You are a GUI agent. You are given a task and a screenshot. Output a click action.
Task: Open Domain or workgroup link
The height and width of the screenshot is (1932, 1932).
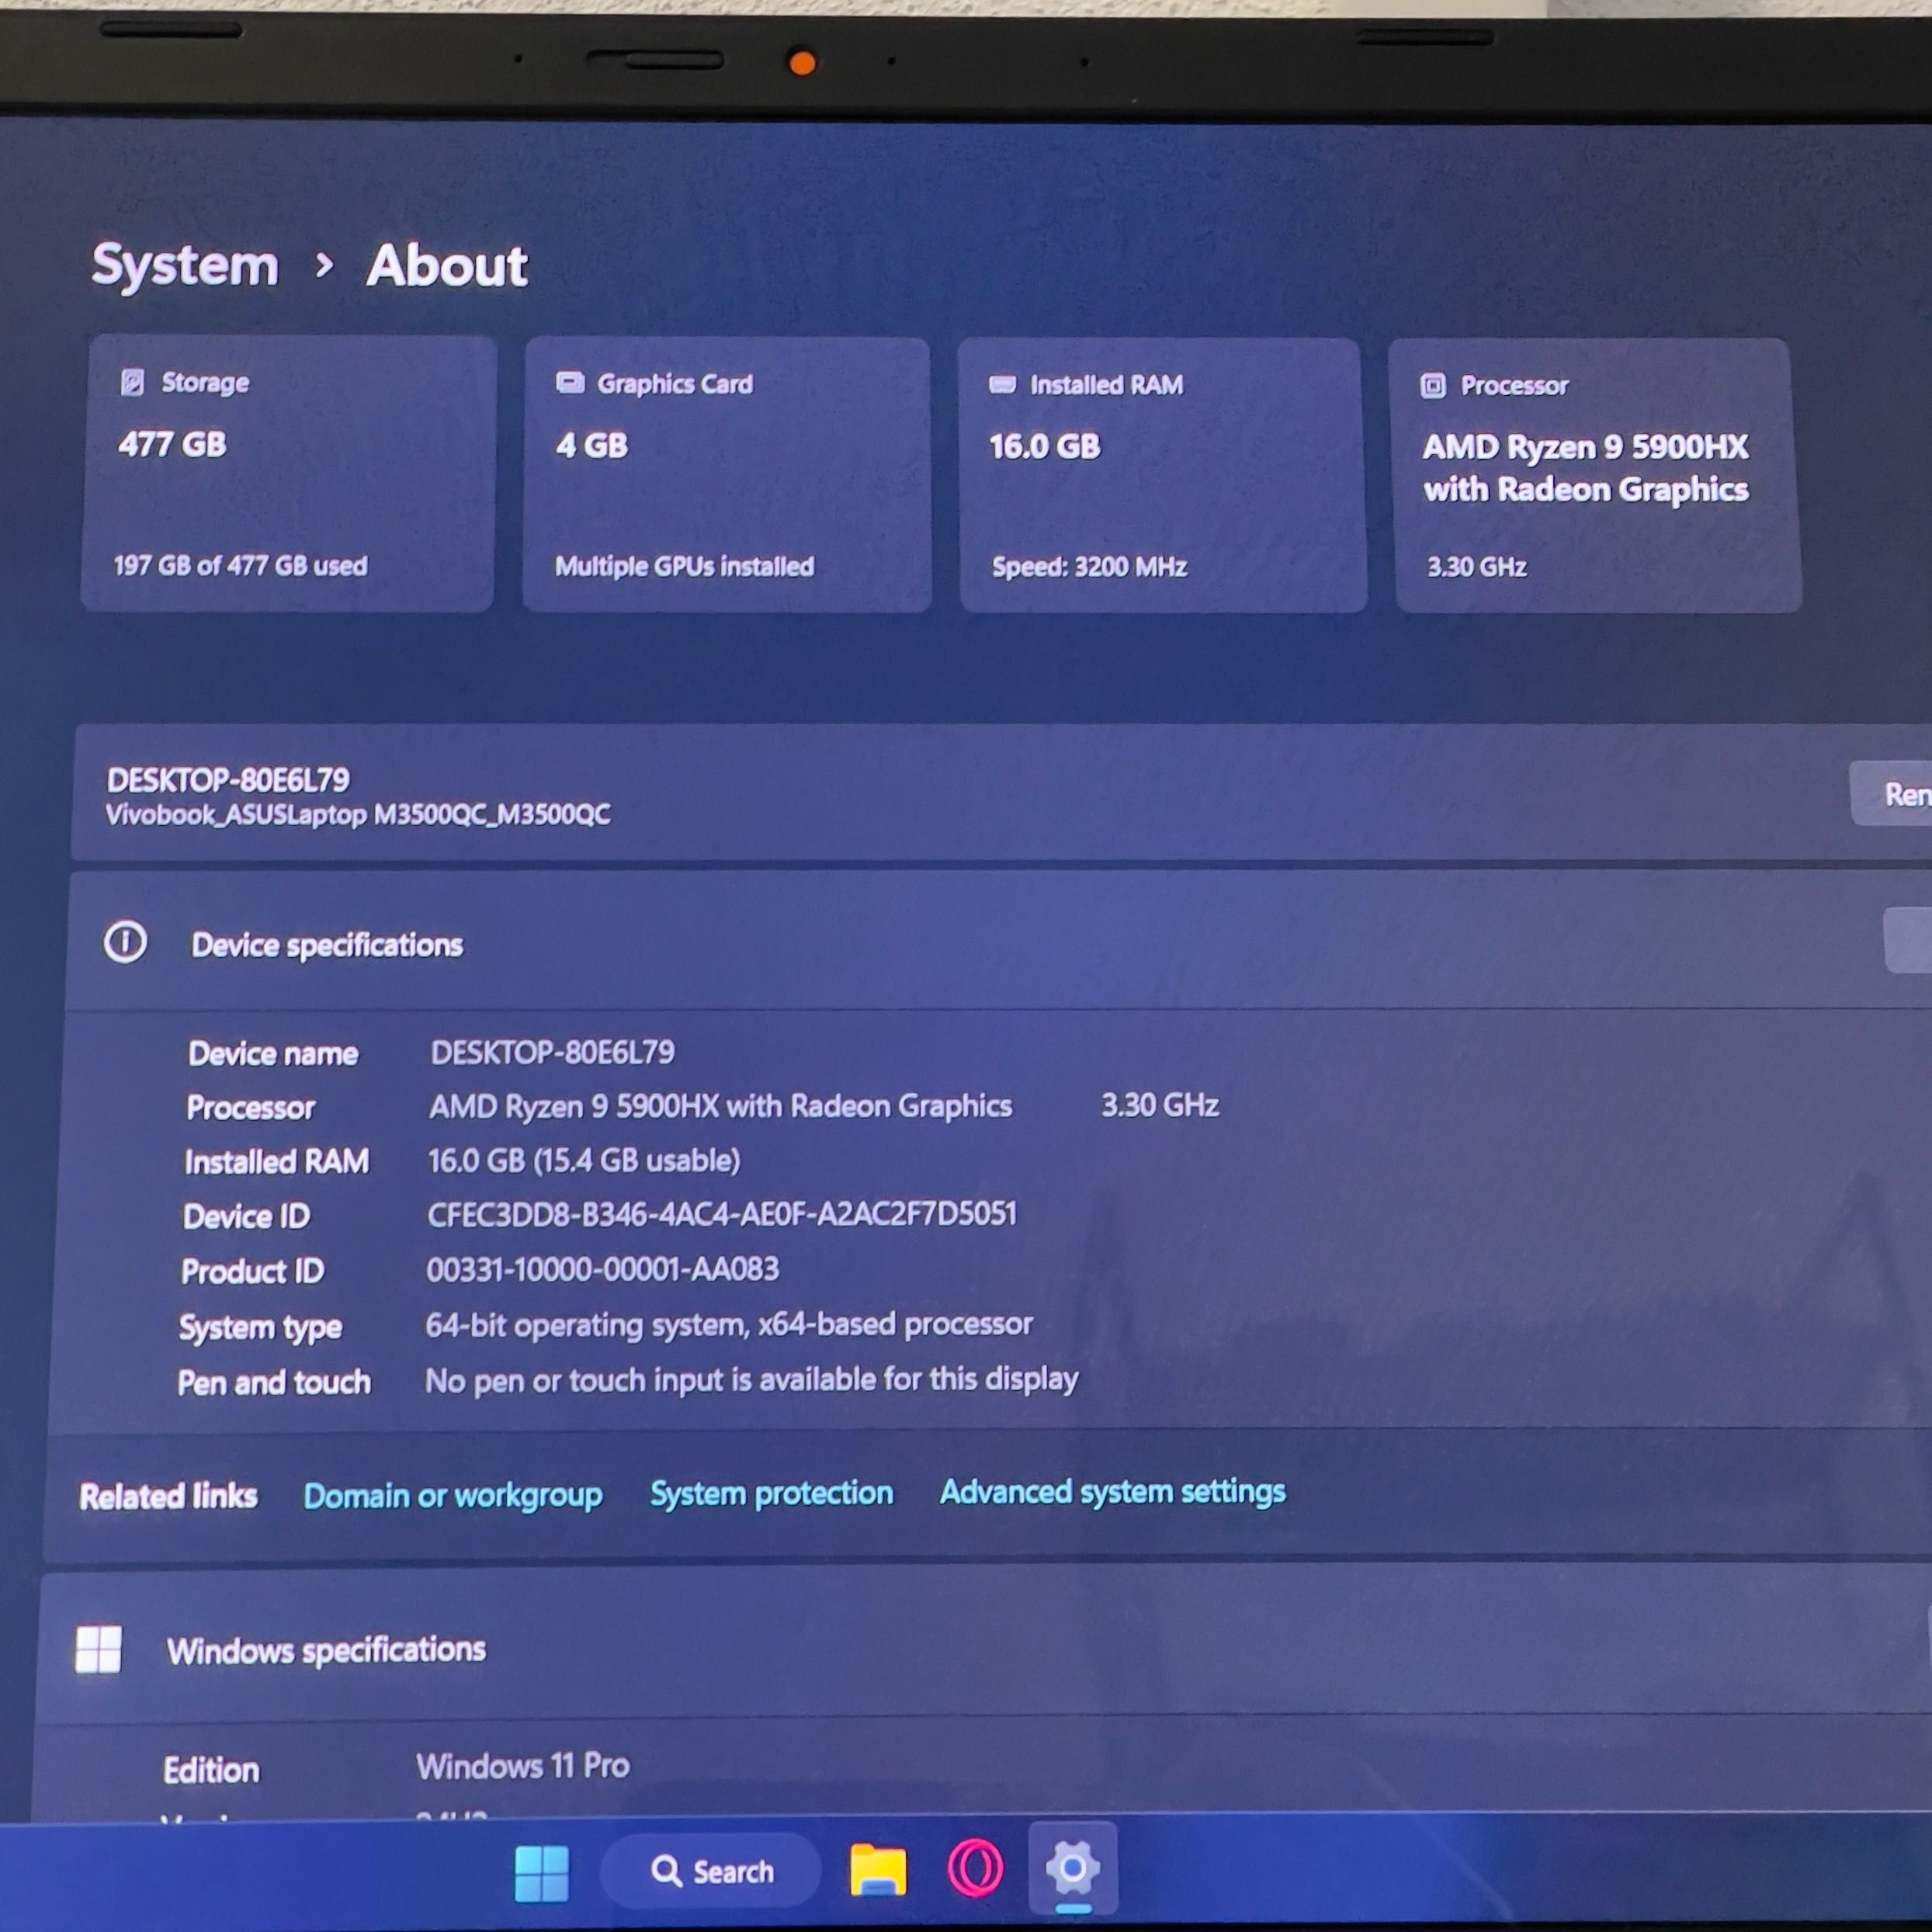pos(453,1496)
